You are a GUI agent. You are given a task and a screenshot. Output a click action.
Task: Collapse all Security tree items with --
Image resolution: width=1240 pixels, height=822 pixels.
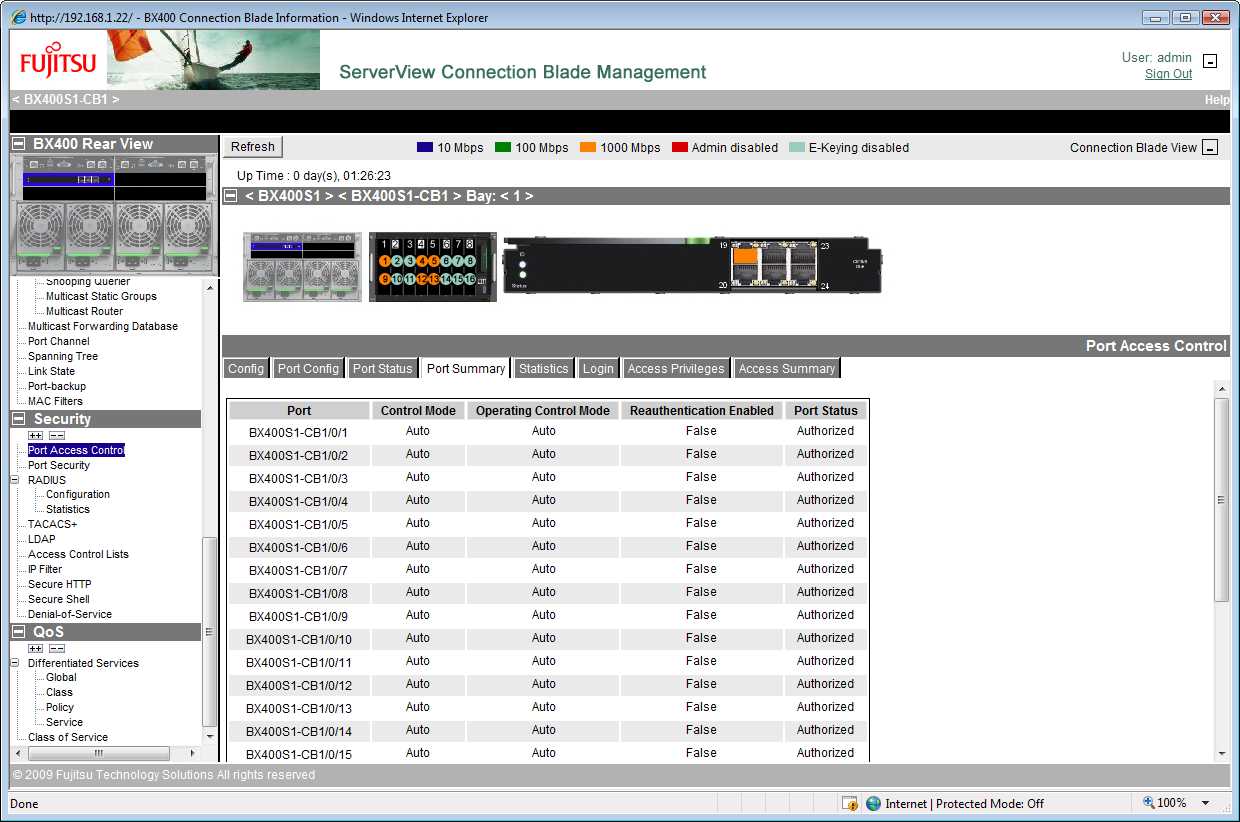[57, 435]
